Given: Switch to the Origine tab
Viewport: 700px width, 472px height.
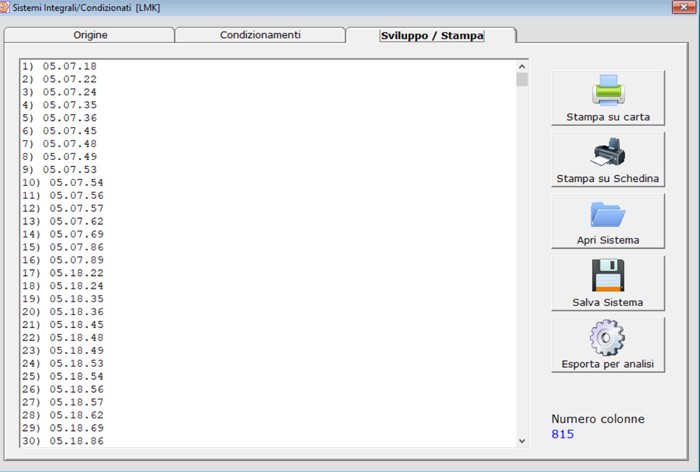Looking at the screenshot, I should pos(89,35).
